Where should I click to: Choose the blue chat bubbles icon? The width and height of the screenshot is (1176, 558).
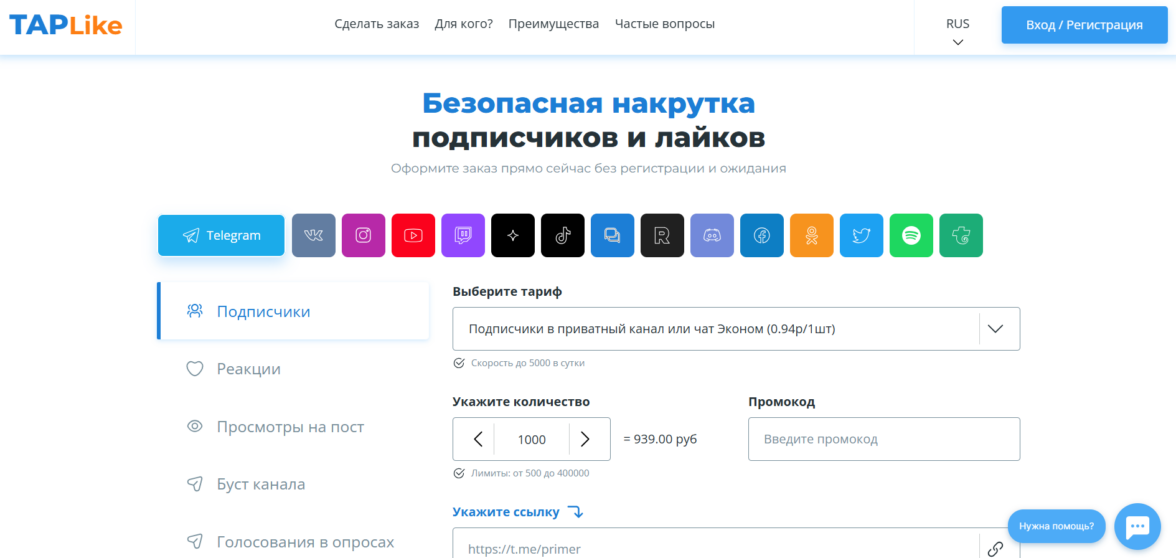tap(613, 236)
